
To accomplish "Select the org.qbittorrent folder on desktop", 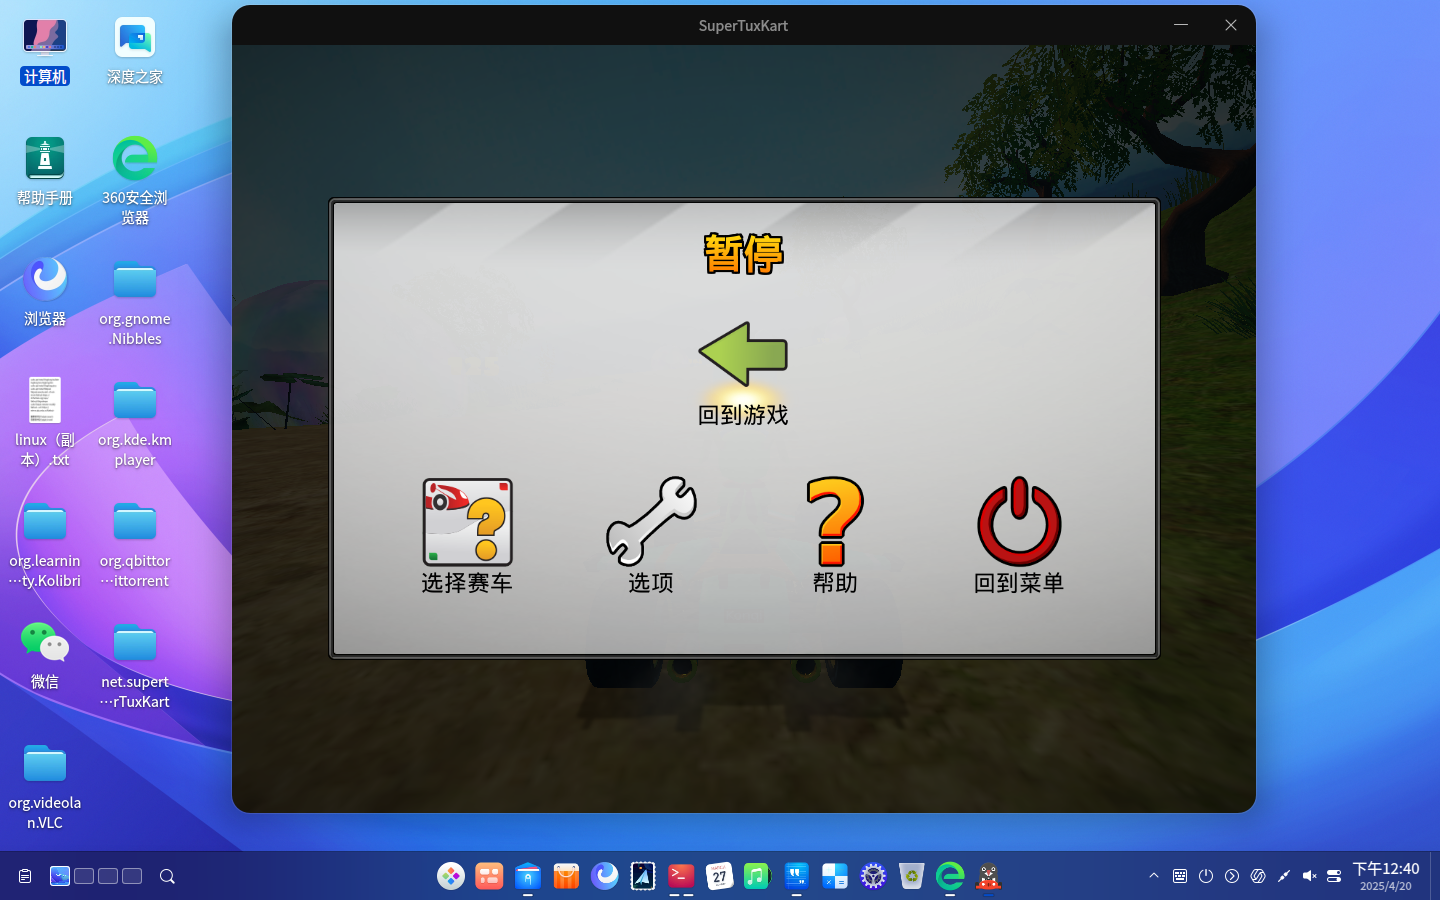I will [135, 545].
